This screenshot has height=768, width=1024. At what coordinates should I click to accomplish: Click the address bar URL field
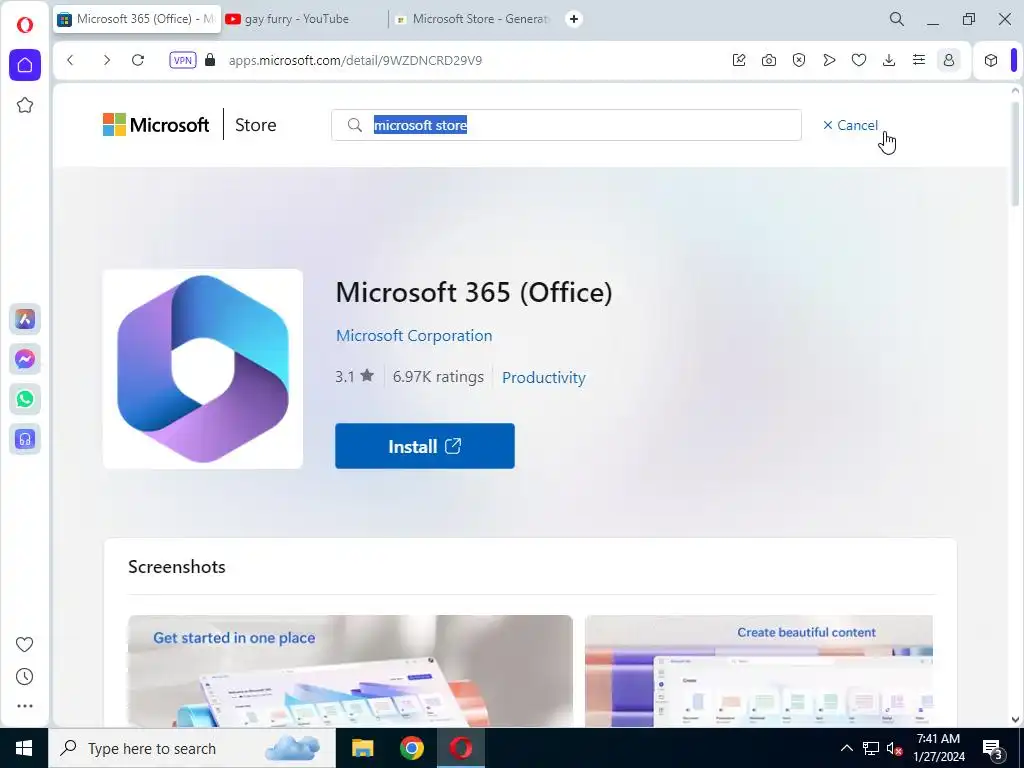[355, 60]
